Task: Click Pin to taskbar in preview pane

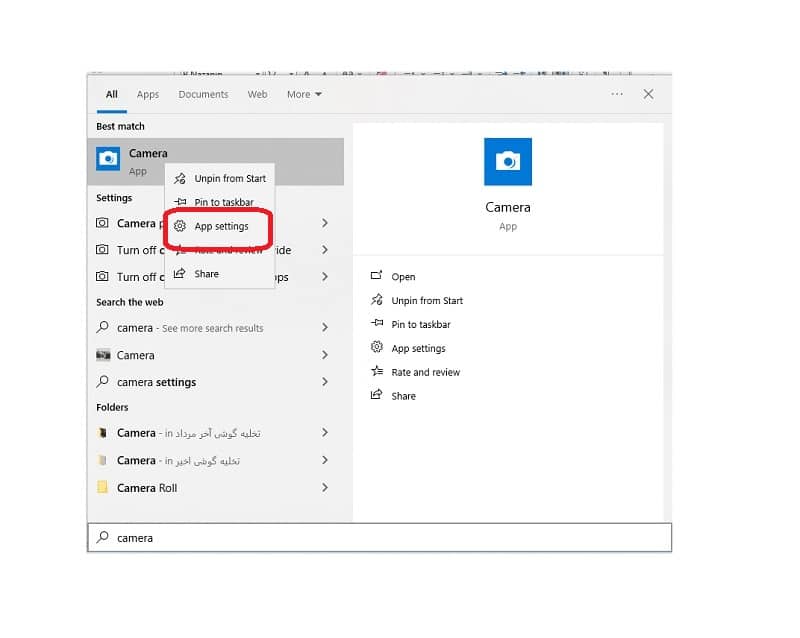Action: pos(421,325)
